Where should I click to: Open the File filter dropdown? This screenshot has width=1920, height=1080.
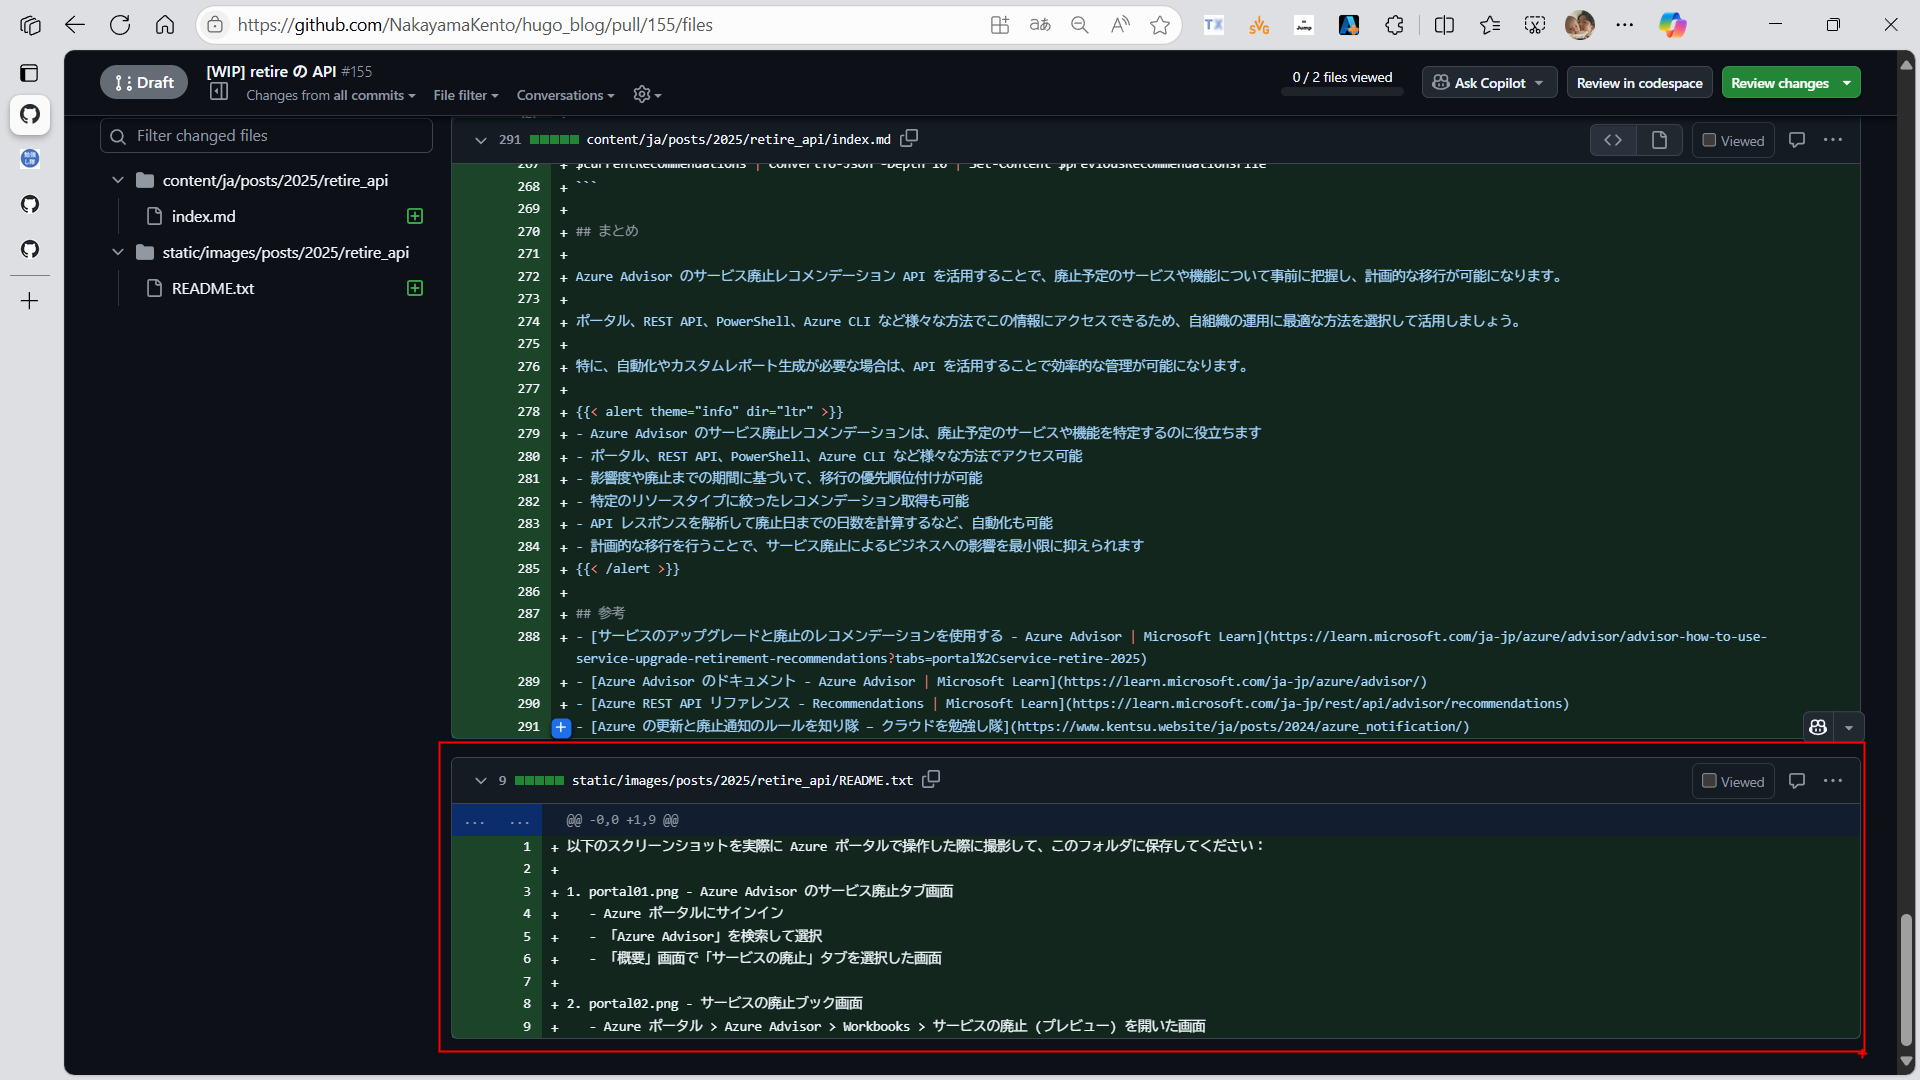point(465,95)
